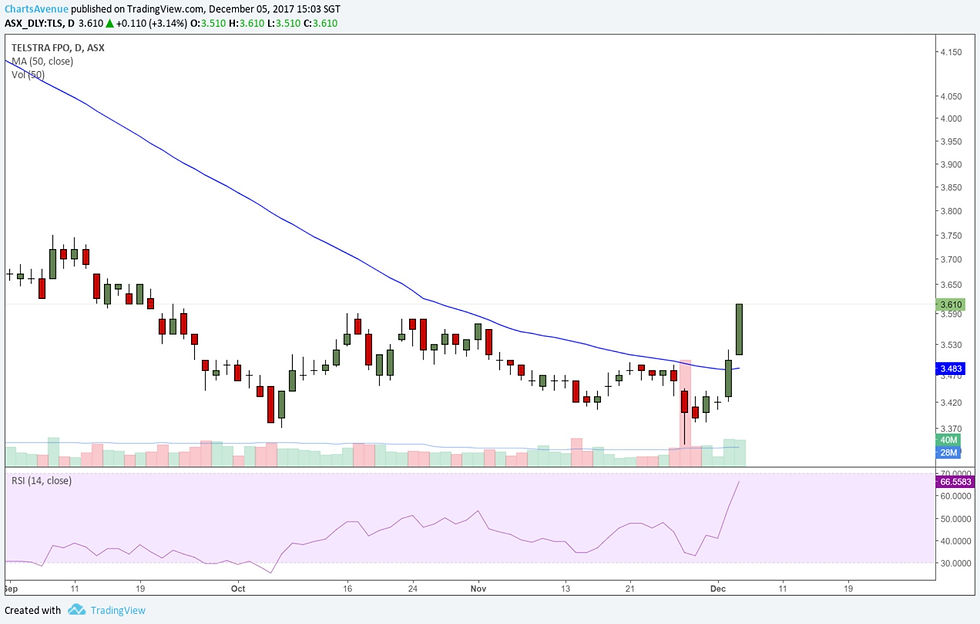Click the Dec date axis label
This screenshot has width=980, height=624.
click(718, 588)
